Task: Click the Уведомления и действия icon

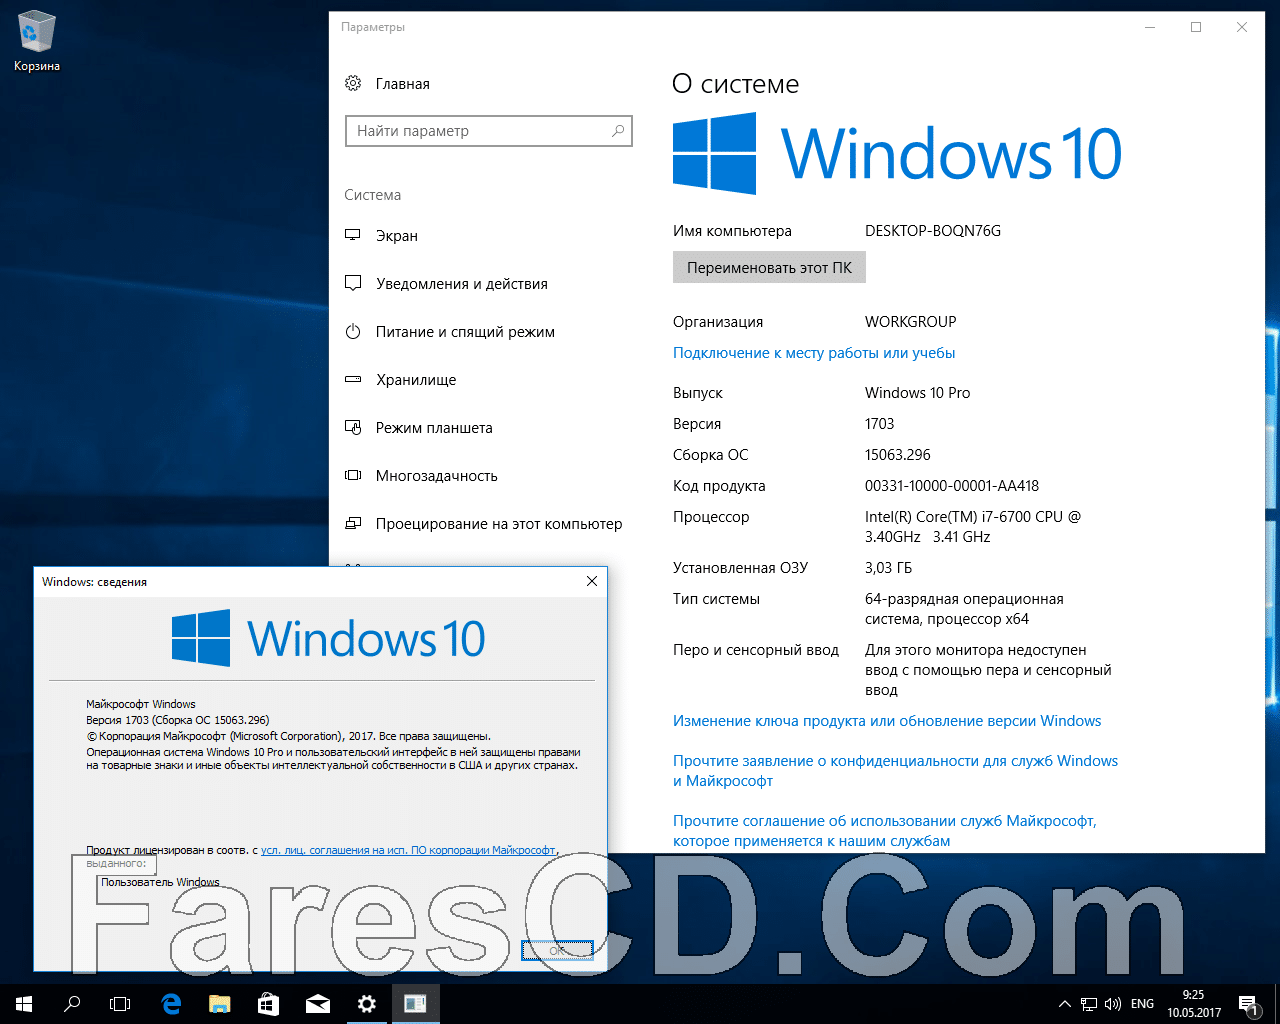Action: pos(353,284)
